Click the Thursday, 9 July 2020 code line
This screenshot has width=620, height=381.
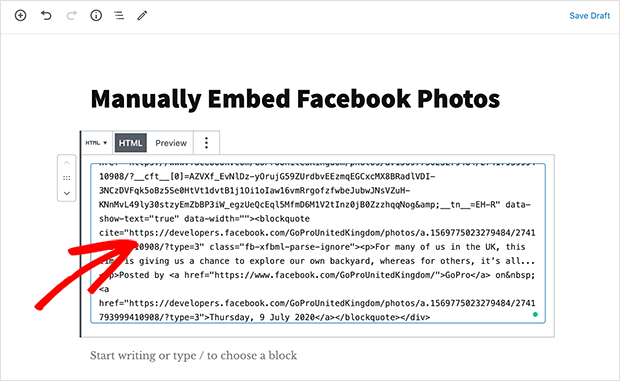point(264,317)
